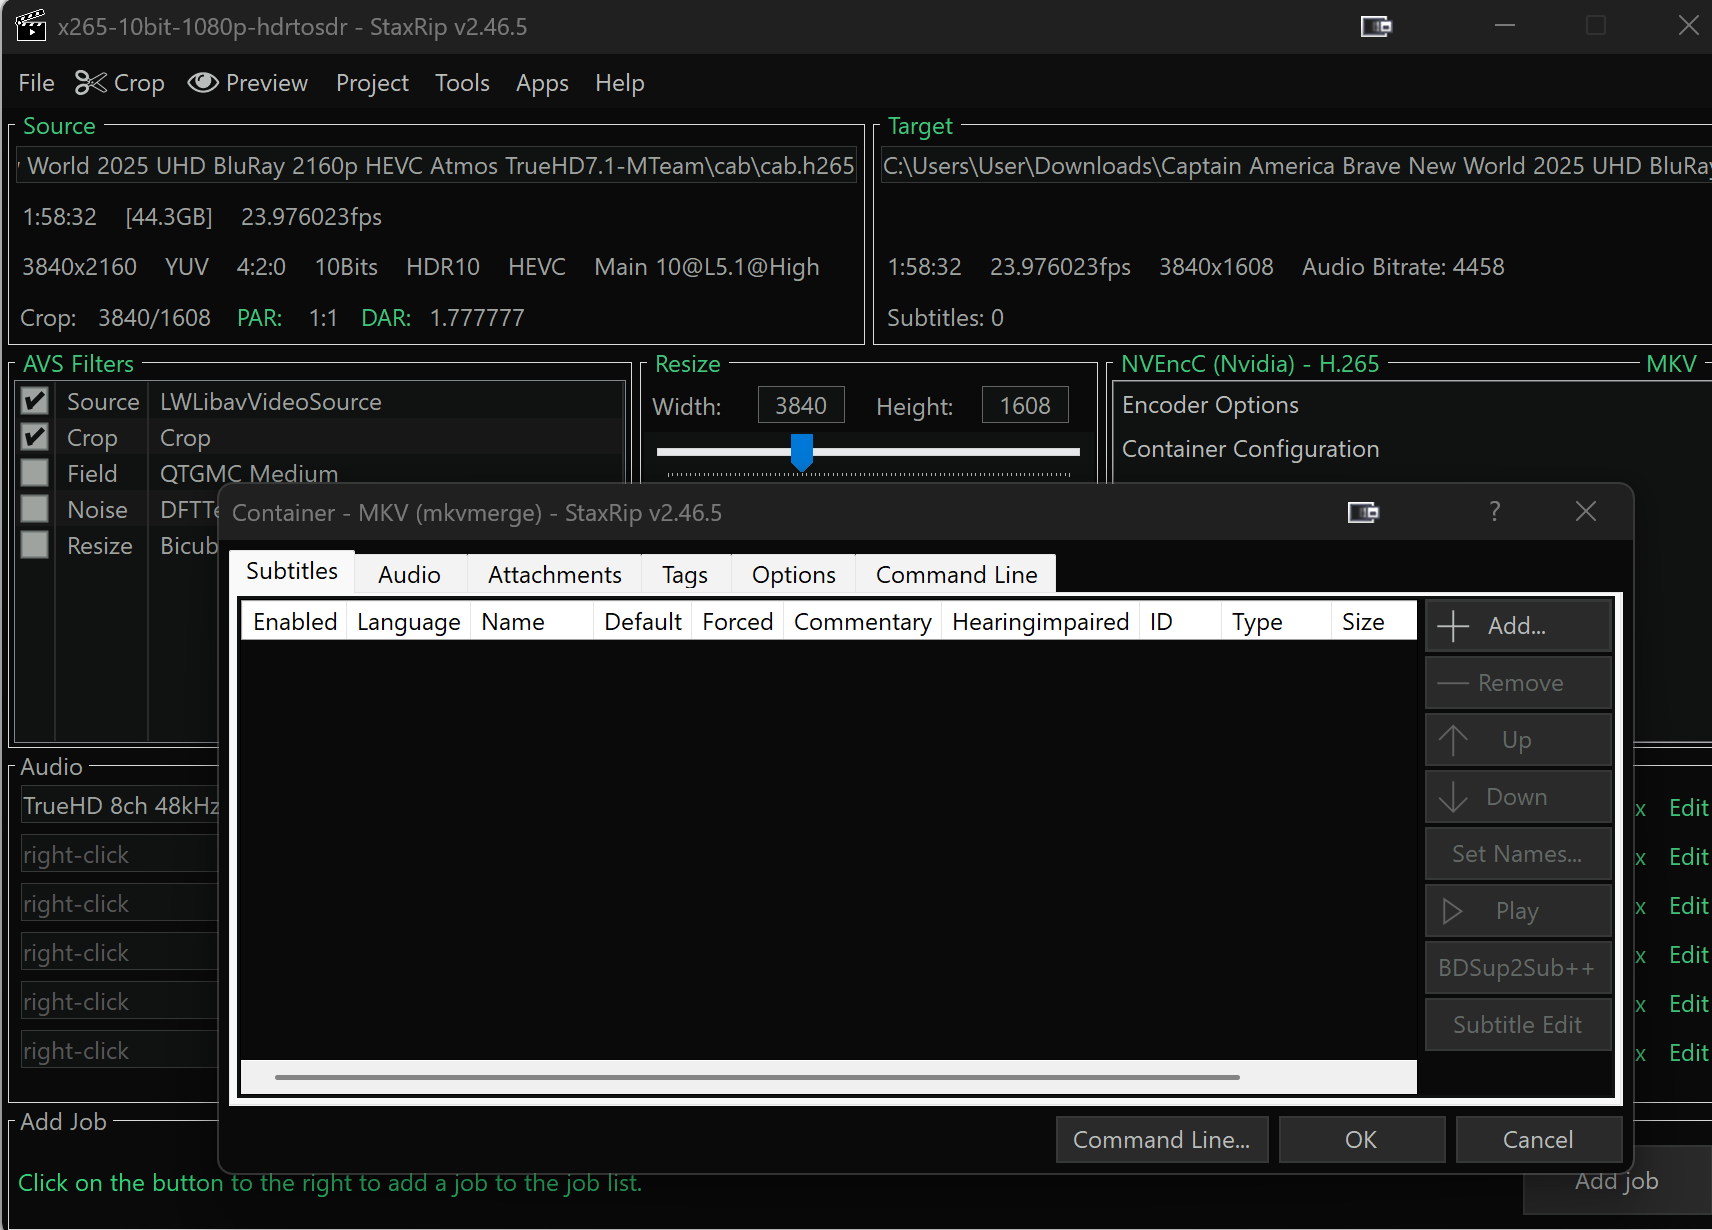Click the Resize slider handle
The height and width of the screenshot is (1230, 1712).
[802, 452]
